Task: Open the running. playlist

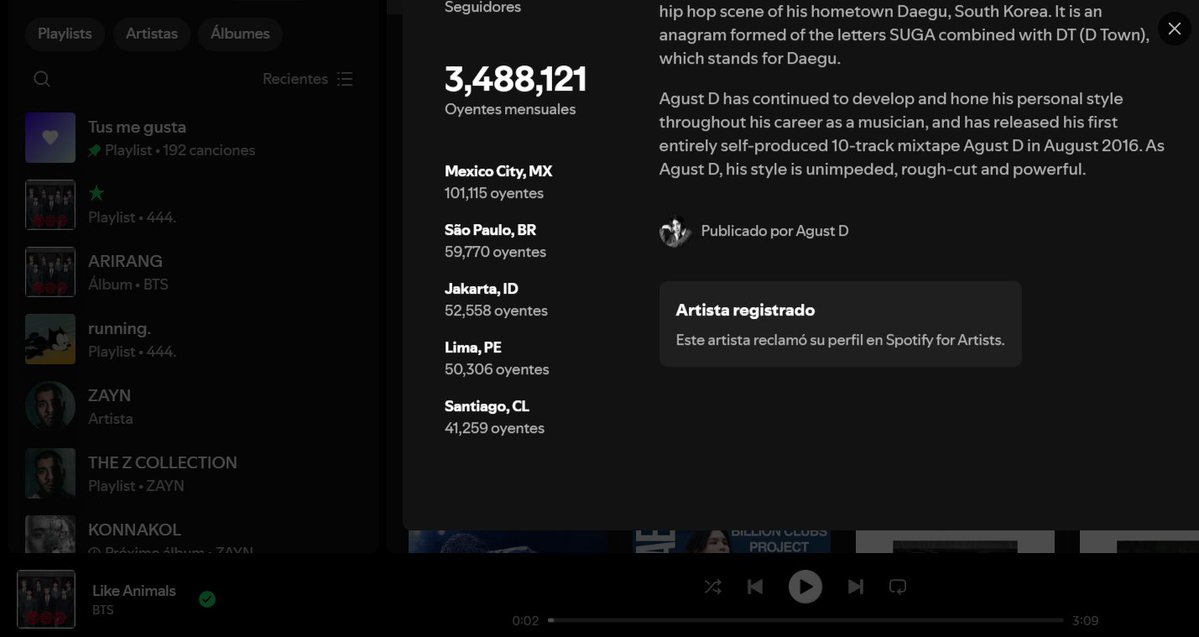Action: tap(195, 340)
